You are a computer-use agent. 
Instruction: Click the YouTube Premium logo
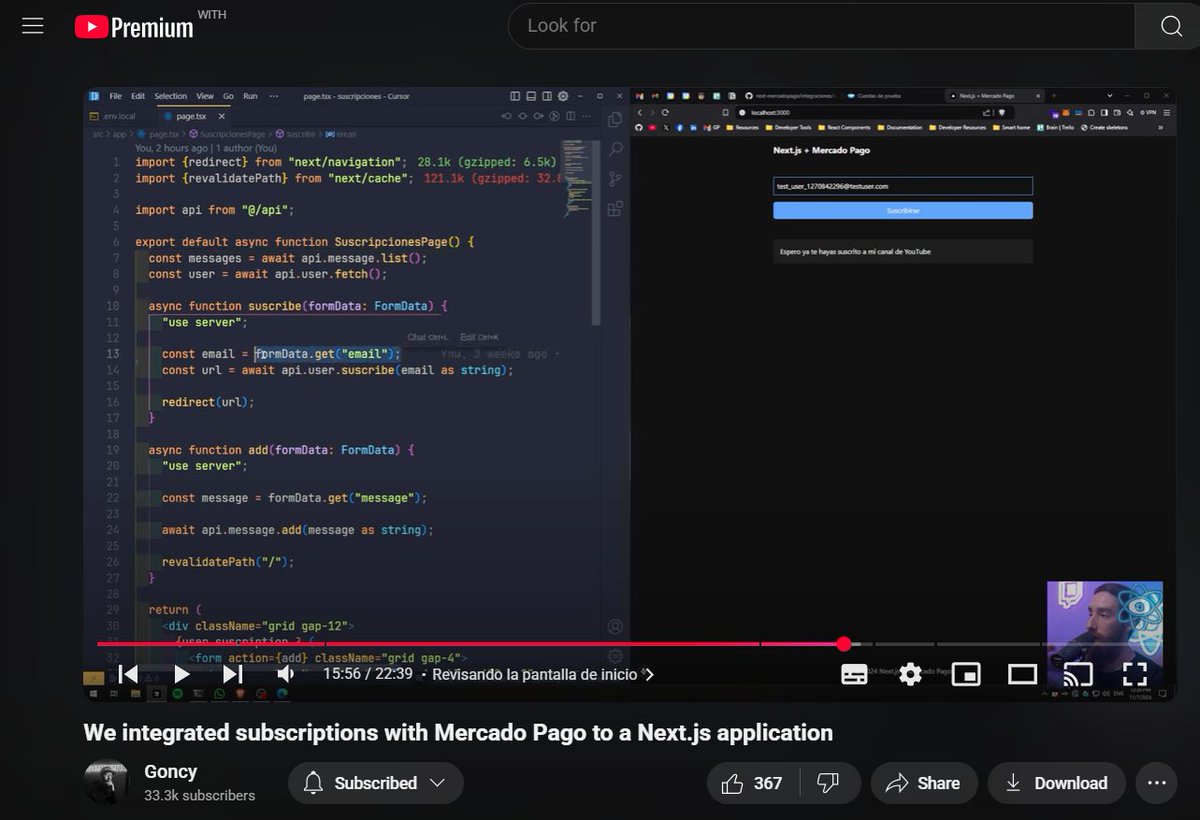133,26
